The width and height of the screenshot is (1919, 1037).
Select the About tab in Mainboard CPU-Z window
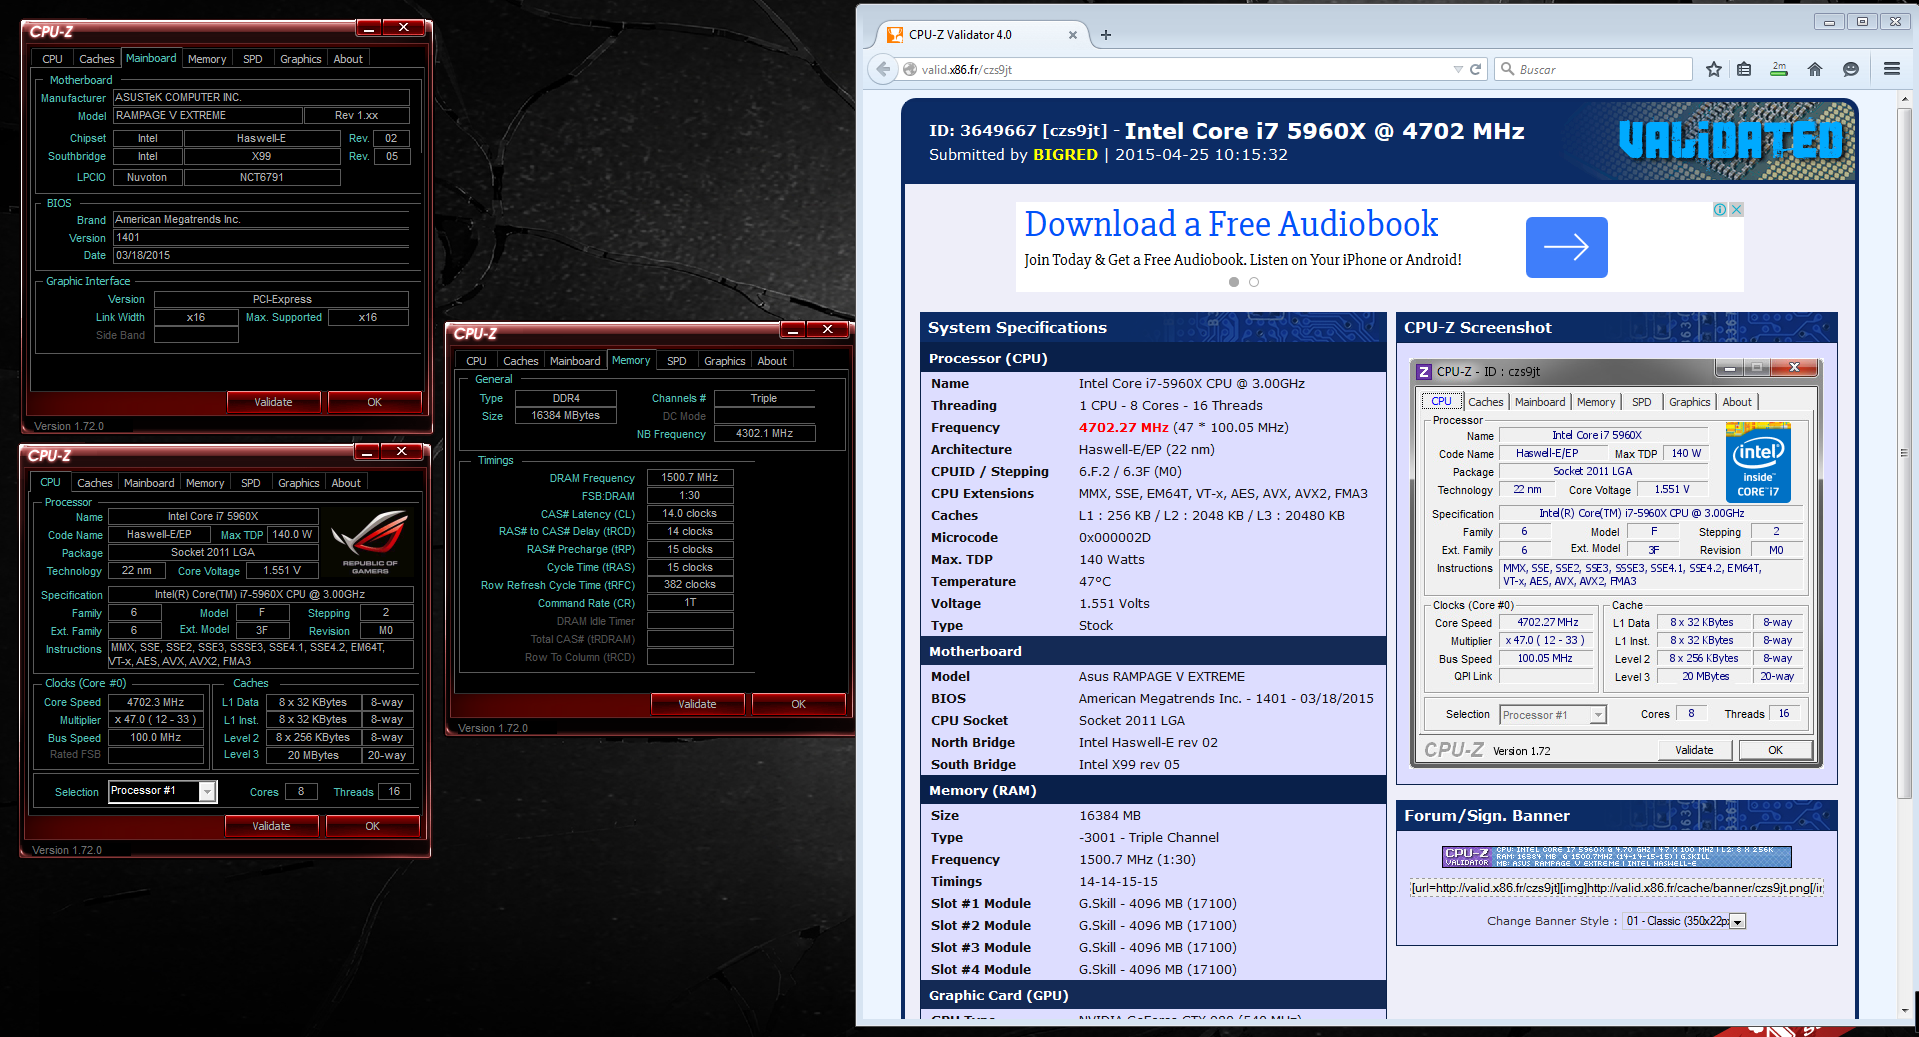[x=348, y=59]
